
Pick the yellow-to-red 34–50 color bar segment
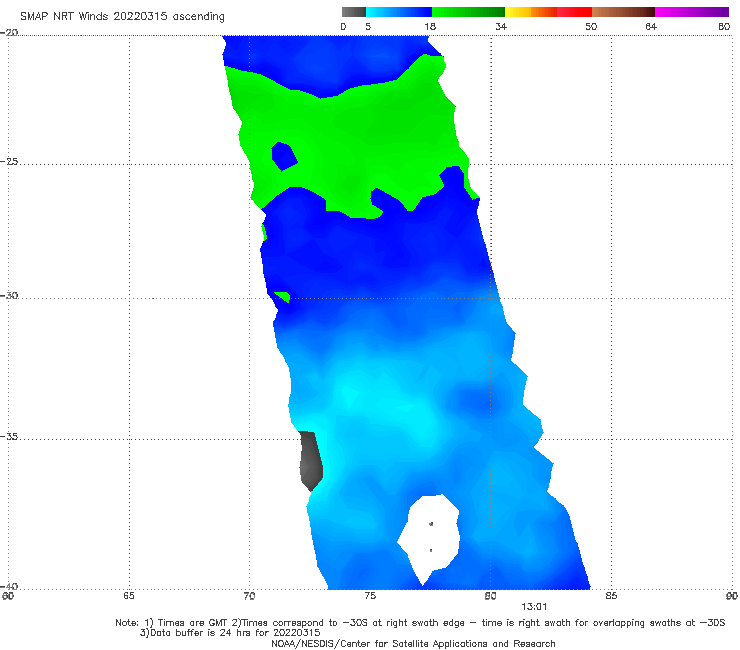coord(548,12)
